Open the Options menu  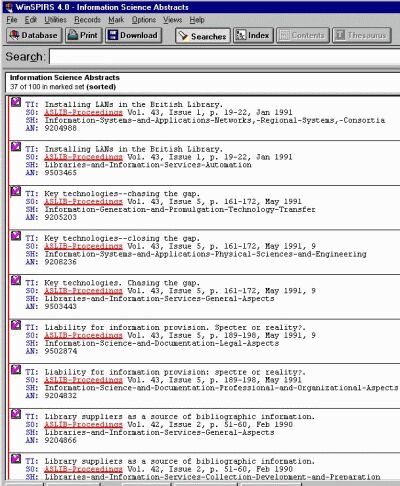pos(144,20)
